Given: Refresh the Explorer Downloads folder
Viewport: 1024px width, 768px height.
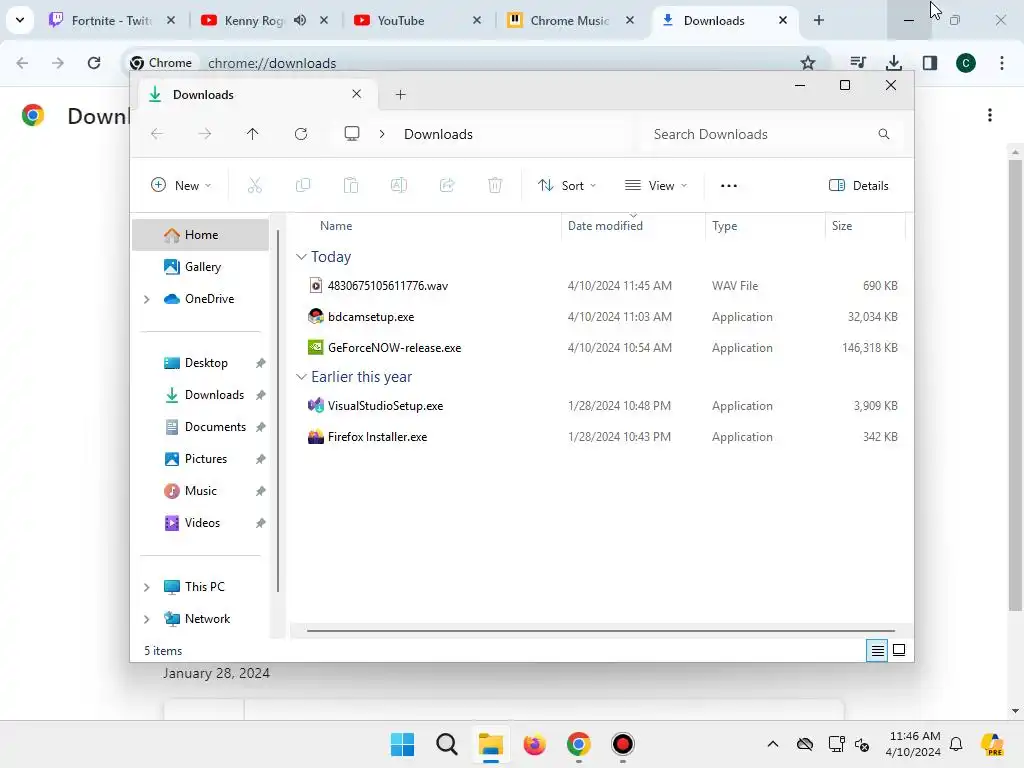Looking at the screenshot, I should click(x=301, y=134).
